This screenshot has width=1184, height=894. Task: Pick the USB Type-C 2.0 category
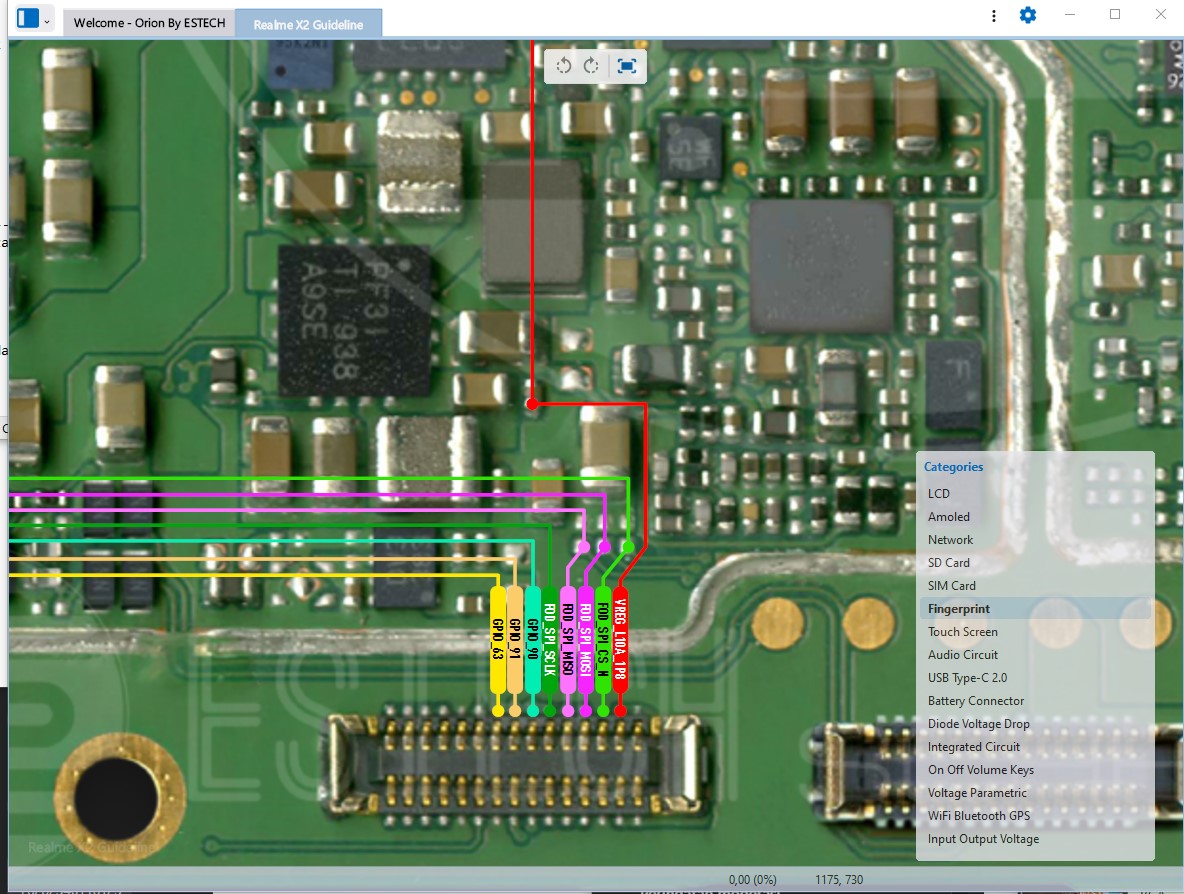point(968,678)
